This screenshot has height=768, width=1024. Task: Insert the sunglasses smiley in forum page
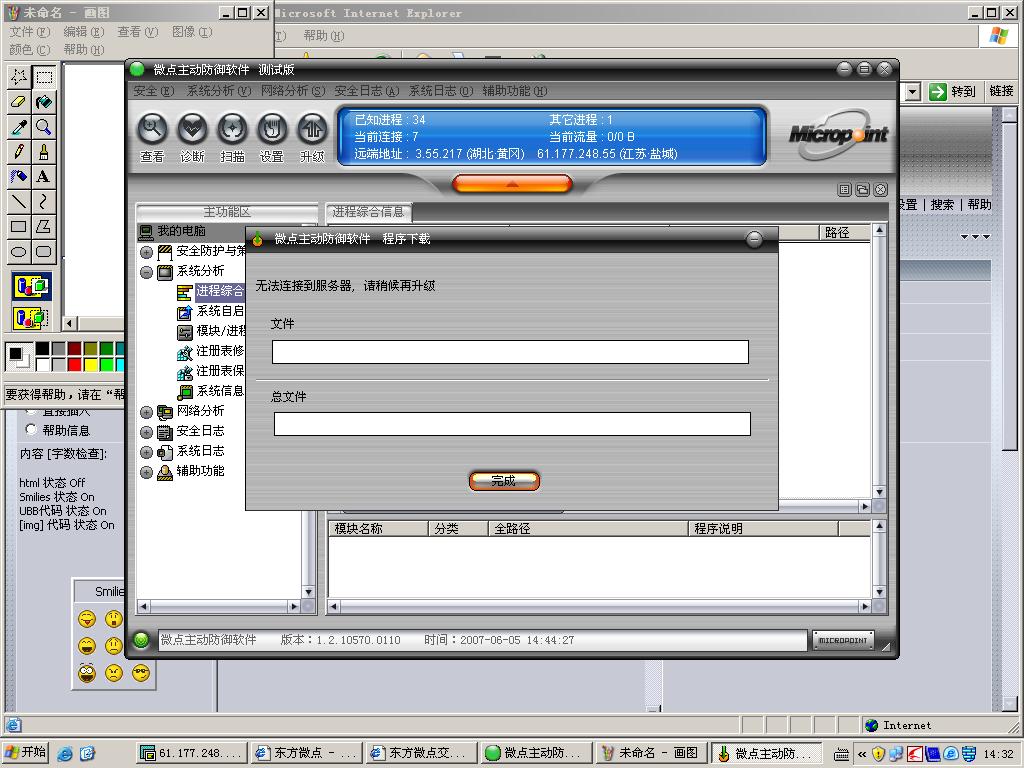(x=141, y=673)
